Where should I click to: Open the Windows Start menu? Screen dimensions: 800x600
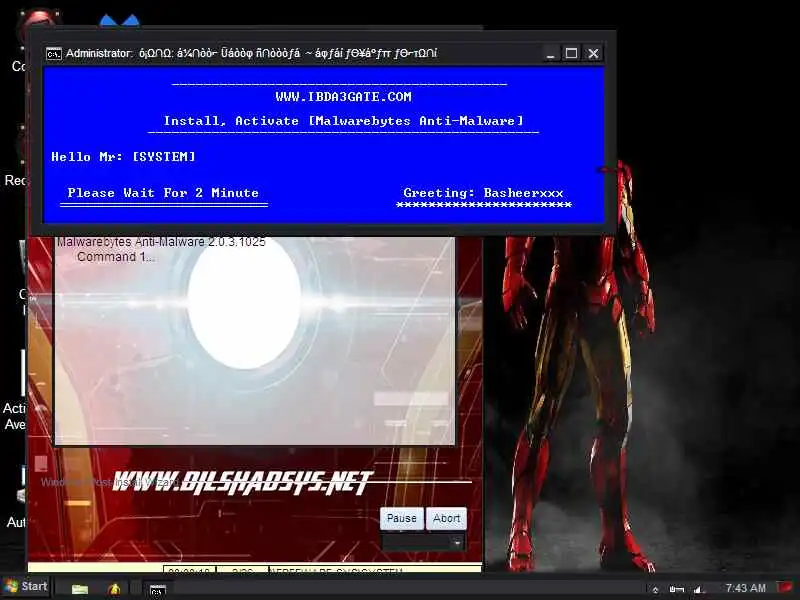[26, 586]
